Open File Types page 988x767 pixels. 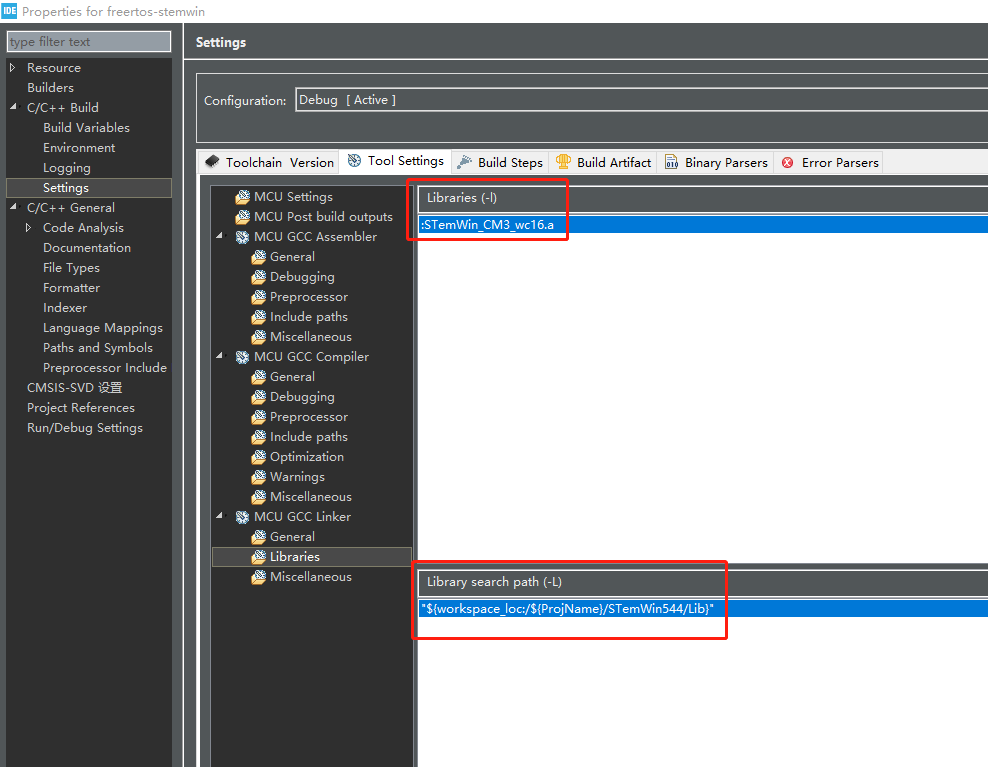click(x=71, y=268)
